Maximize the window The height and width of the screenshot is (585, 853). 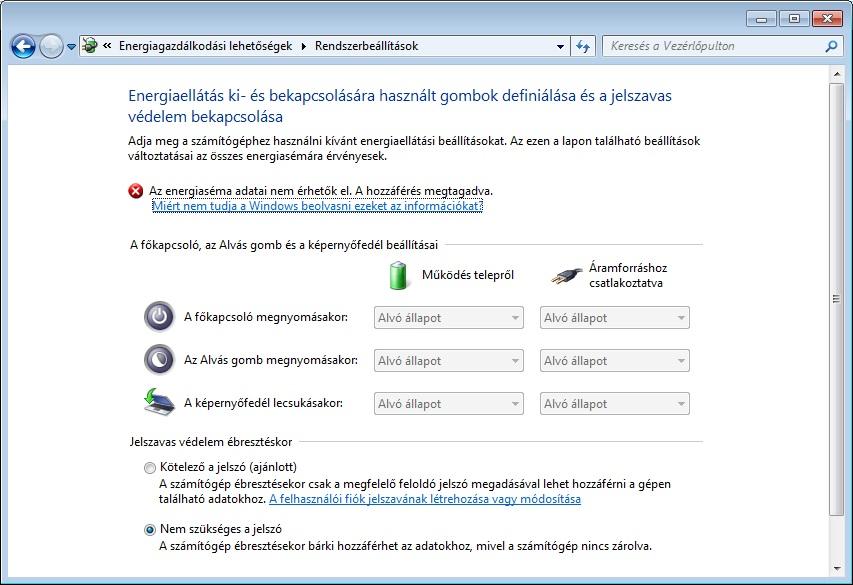coord(794,19)
